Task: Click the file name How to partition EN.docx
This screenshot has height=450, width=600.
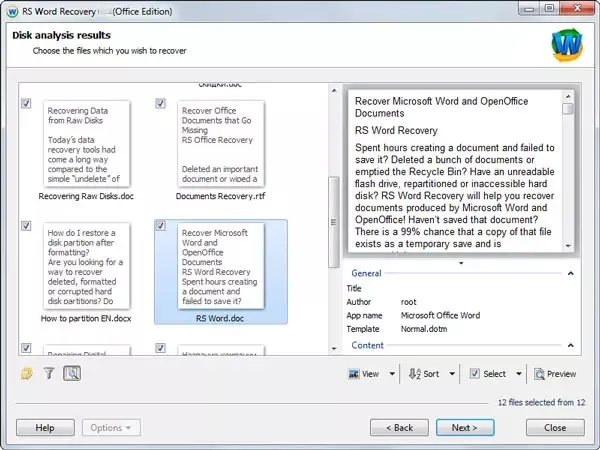Action: coord(86,318)
